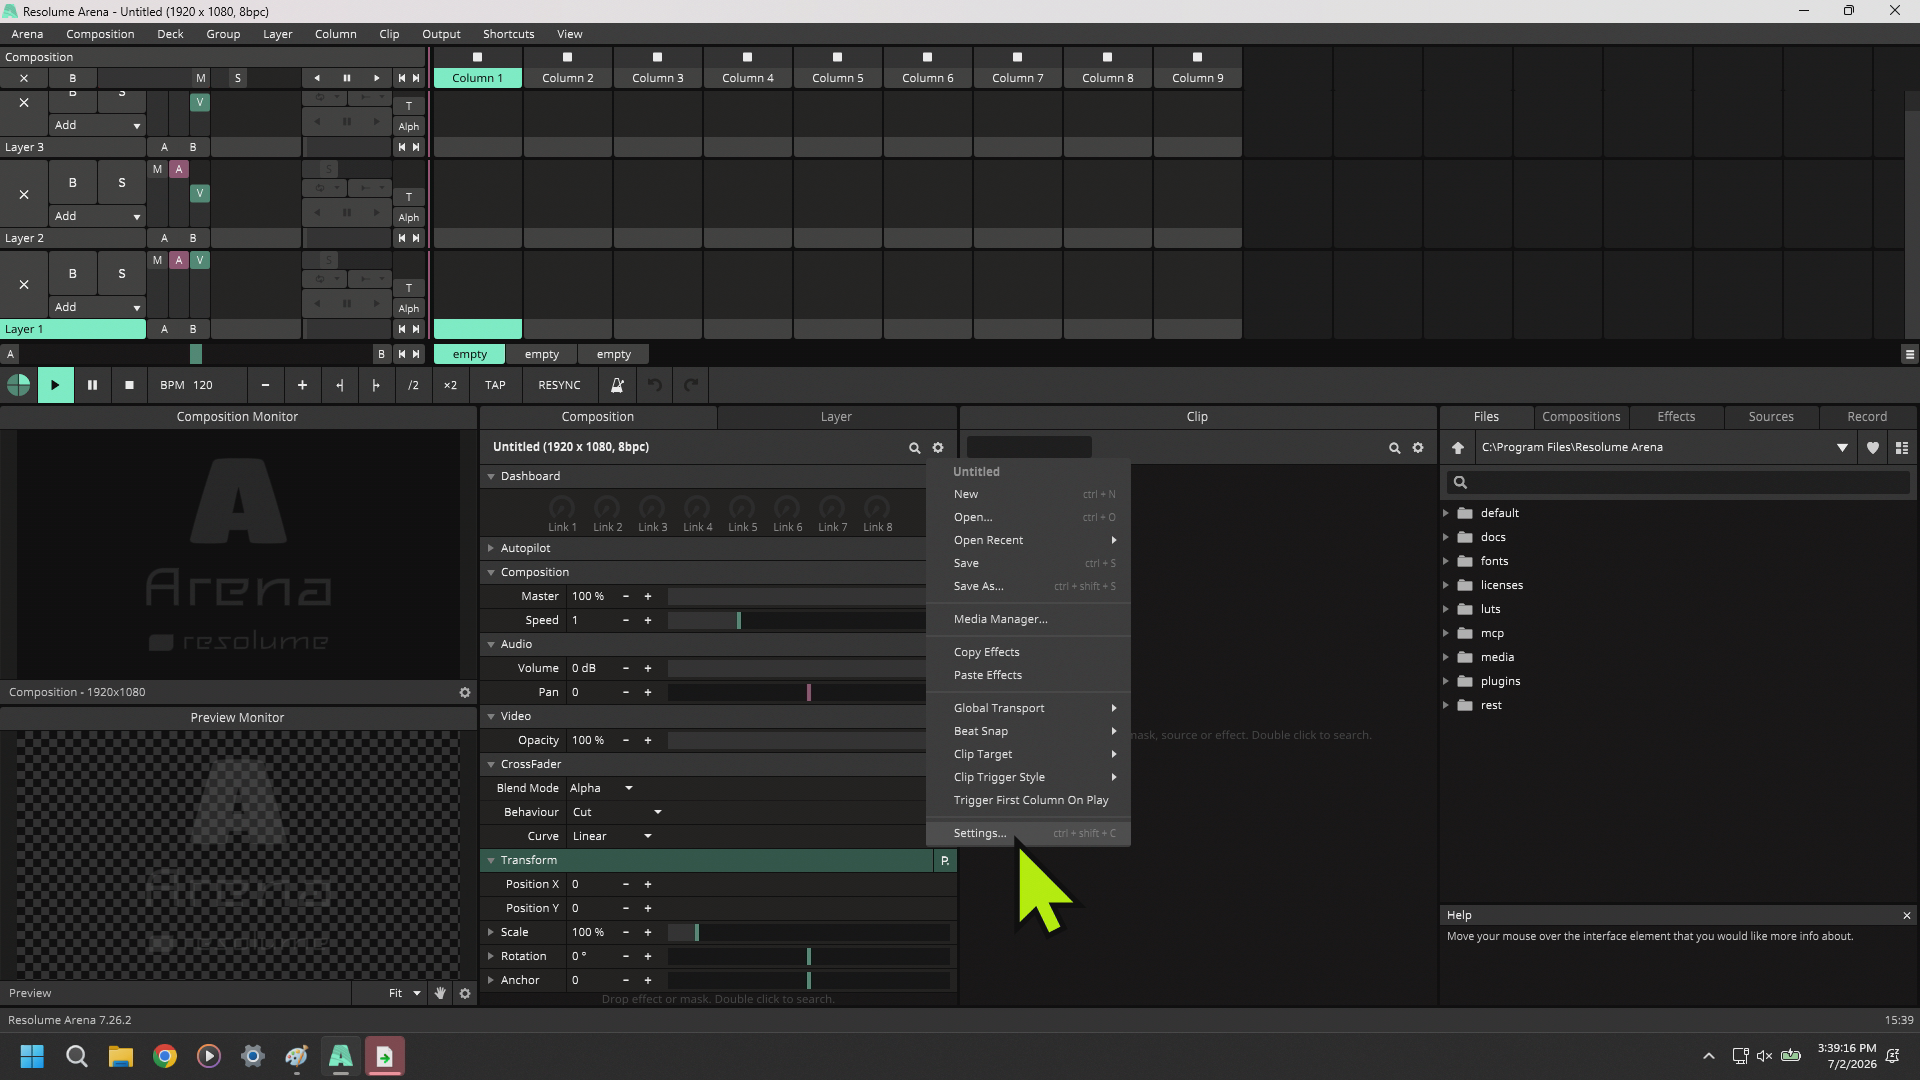Open the Layer panel tab
1920x1080 pixels.
836,417
